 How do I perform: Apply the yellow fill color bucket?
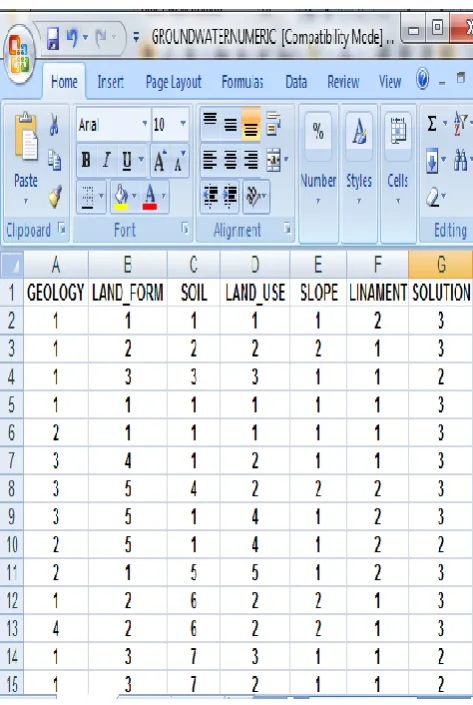121,197
